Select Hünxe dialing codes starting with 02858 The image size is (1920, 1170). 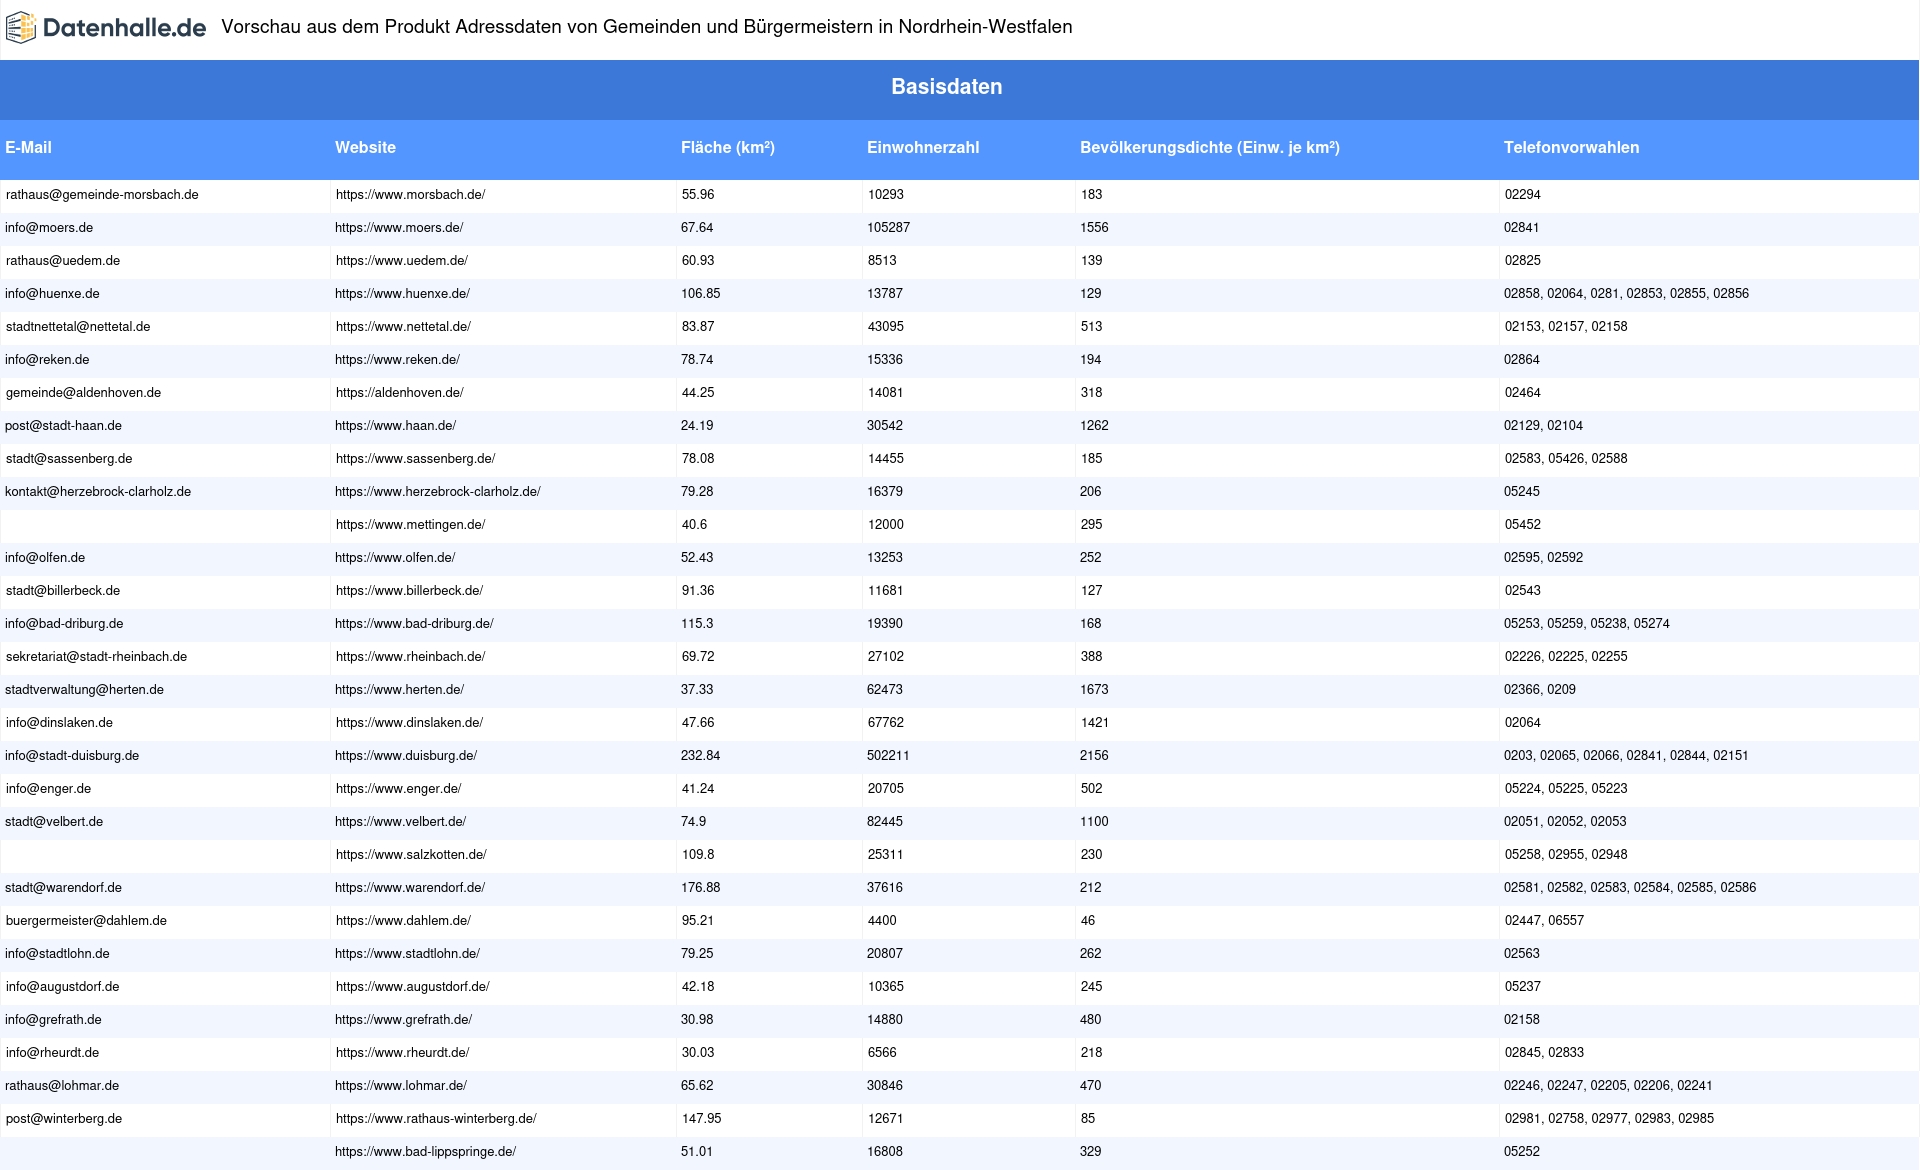click(1626, 294)
